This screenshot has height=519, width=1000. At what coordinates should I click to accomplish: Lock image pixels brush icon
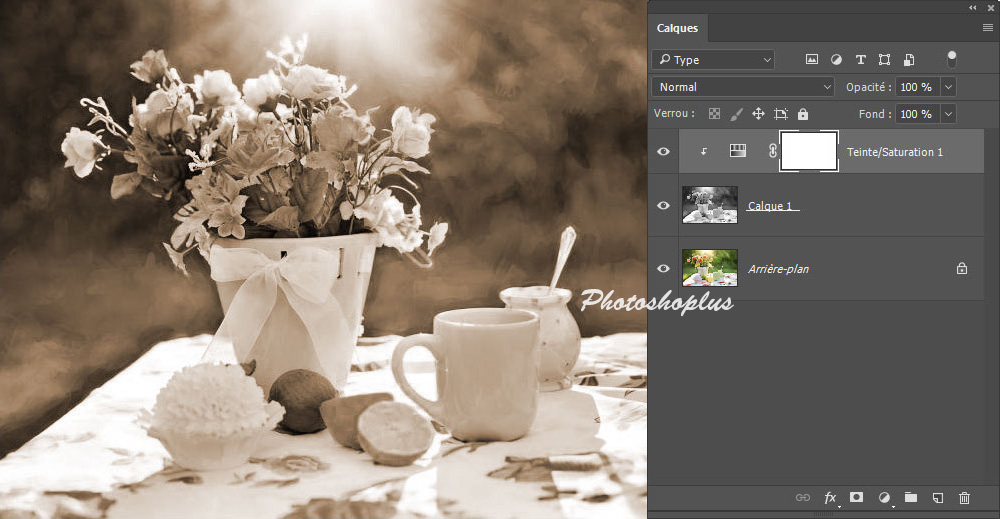coord(736,114)
